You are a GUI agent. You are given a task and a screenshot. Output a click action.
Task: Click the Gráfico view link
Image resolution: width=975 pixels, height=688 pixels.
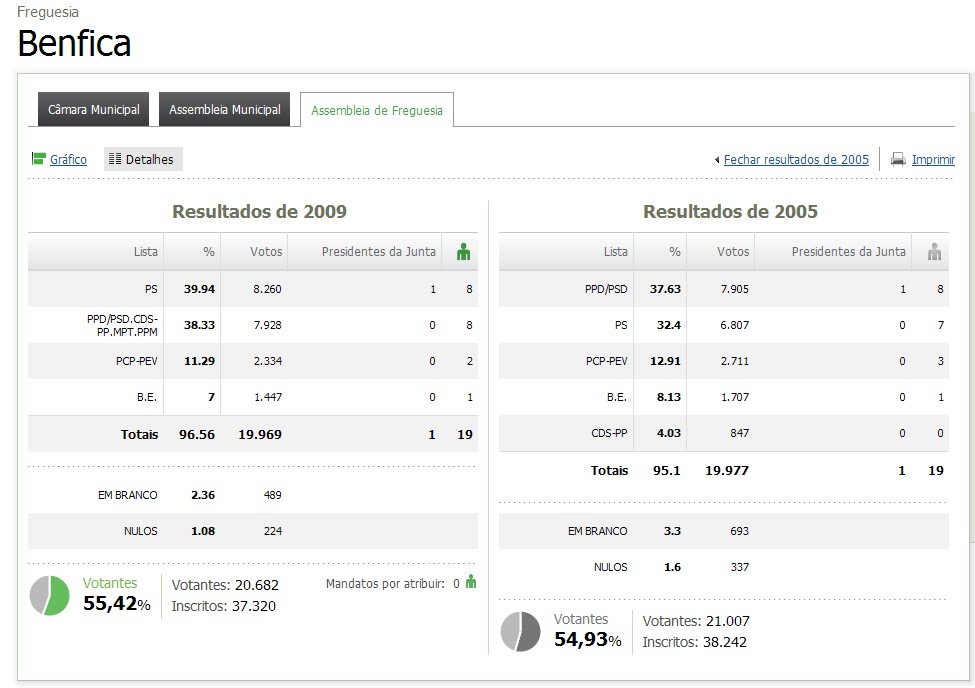tap(68, 159)
